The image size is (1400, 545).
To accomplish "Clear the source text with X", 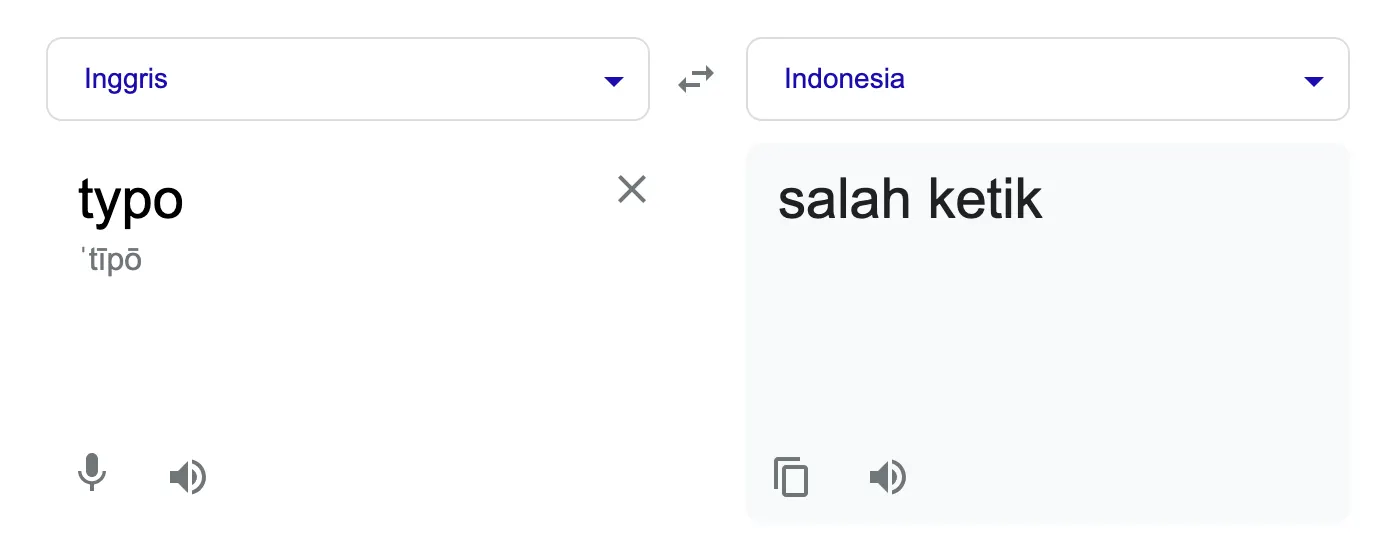I will click(632, 189).
